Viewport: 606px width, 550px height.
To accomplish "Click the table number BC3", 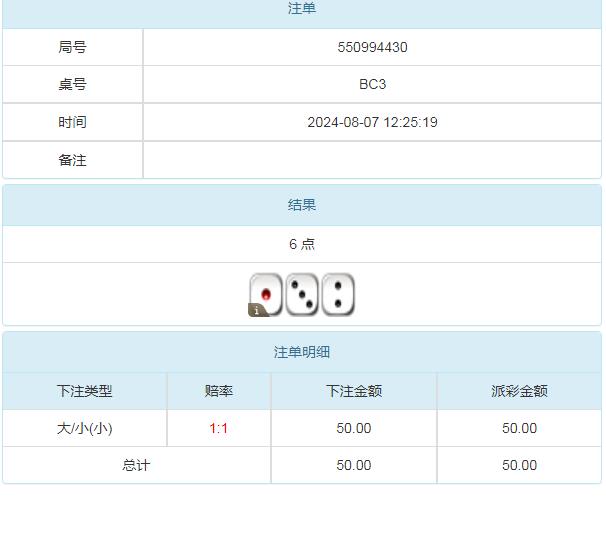I will click(372, 84).
